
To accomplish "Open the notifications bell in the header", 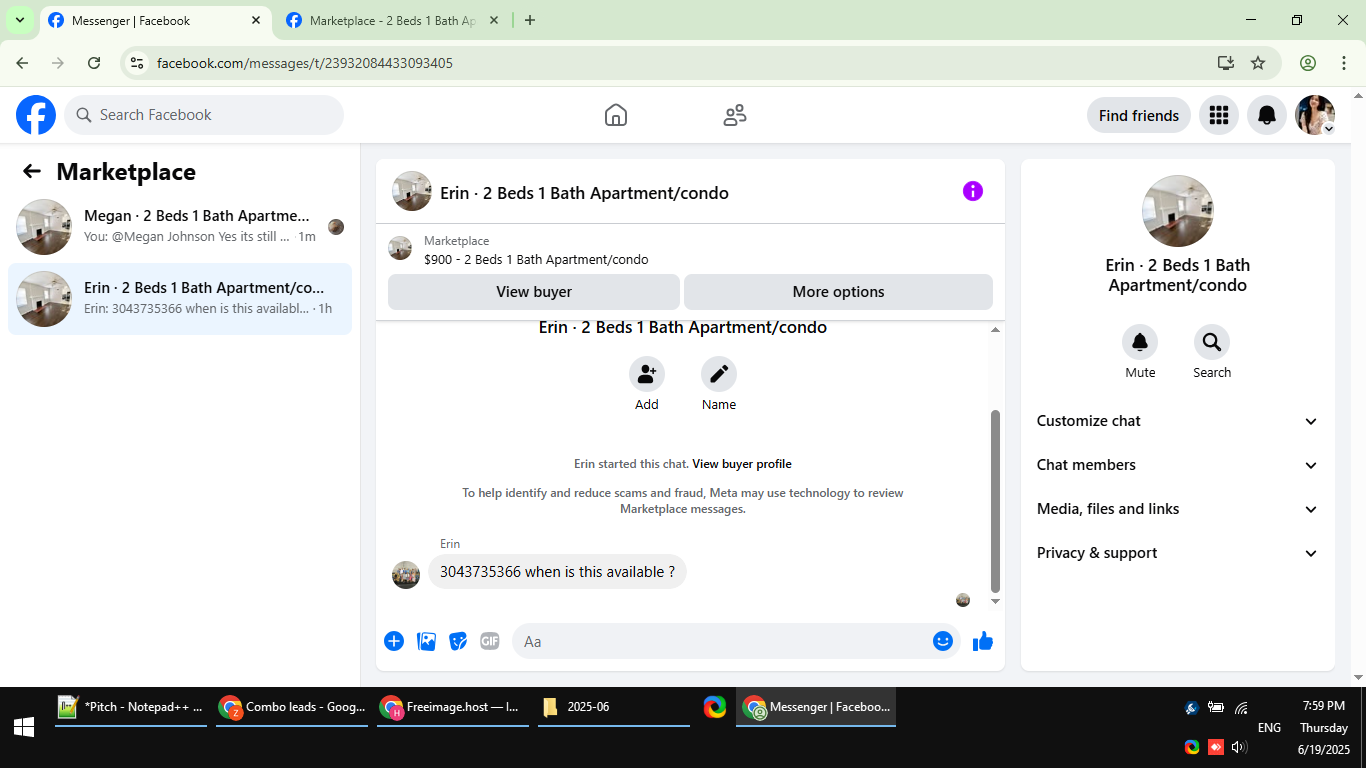I will pos(1267,115).
